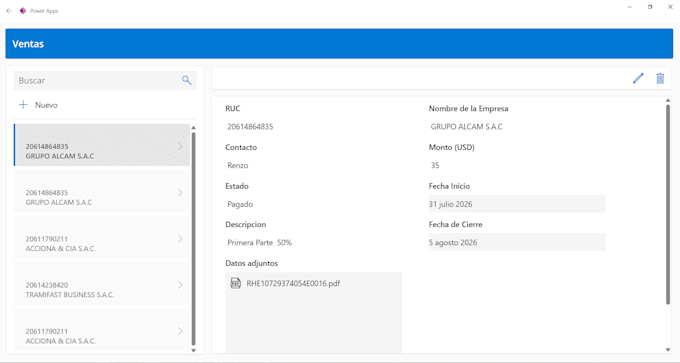Click the Contacto value Renzo
This screenshot has height=363, width=680.
pos(238,165)
